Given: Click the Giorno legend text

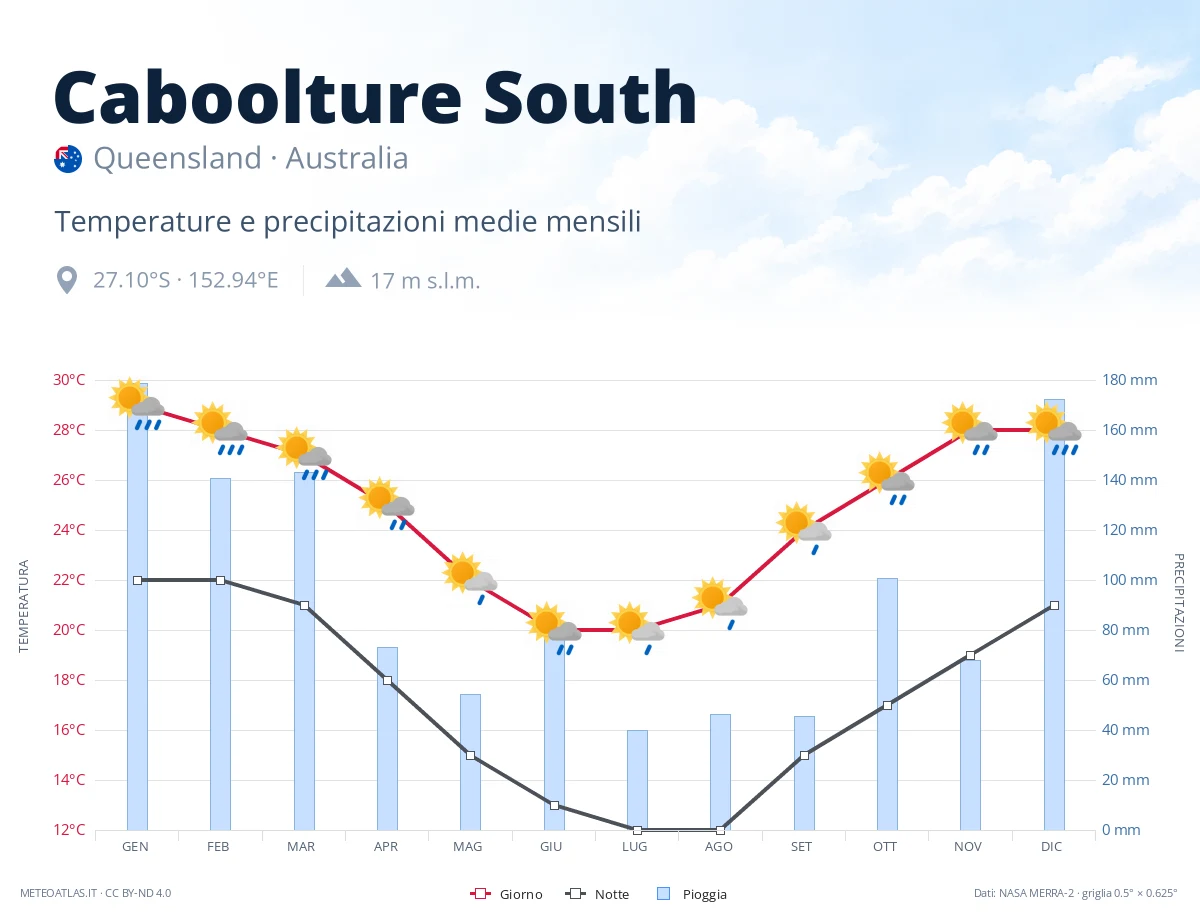Looking at the screenshot, I should click(521, 894).
